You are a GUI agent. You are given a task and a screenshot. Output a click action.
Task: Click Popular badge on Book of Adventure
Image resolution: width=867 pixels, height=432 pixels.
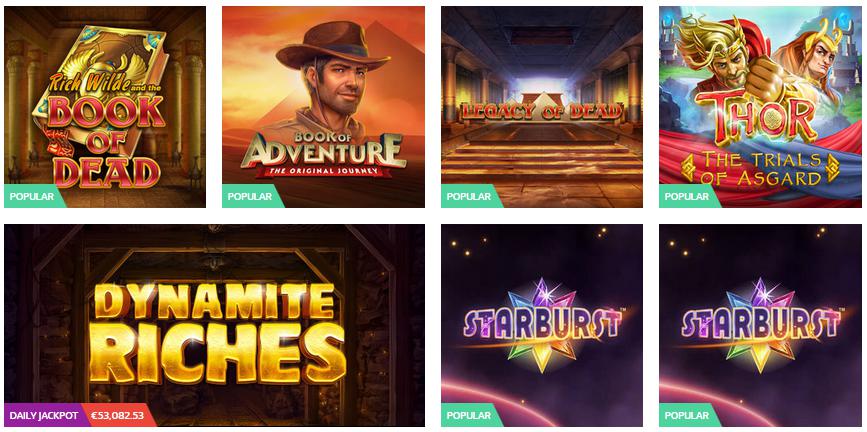252,196
